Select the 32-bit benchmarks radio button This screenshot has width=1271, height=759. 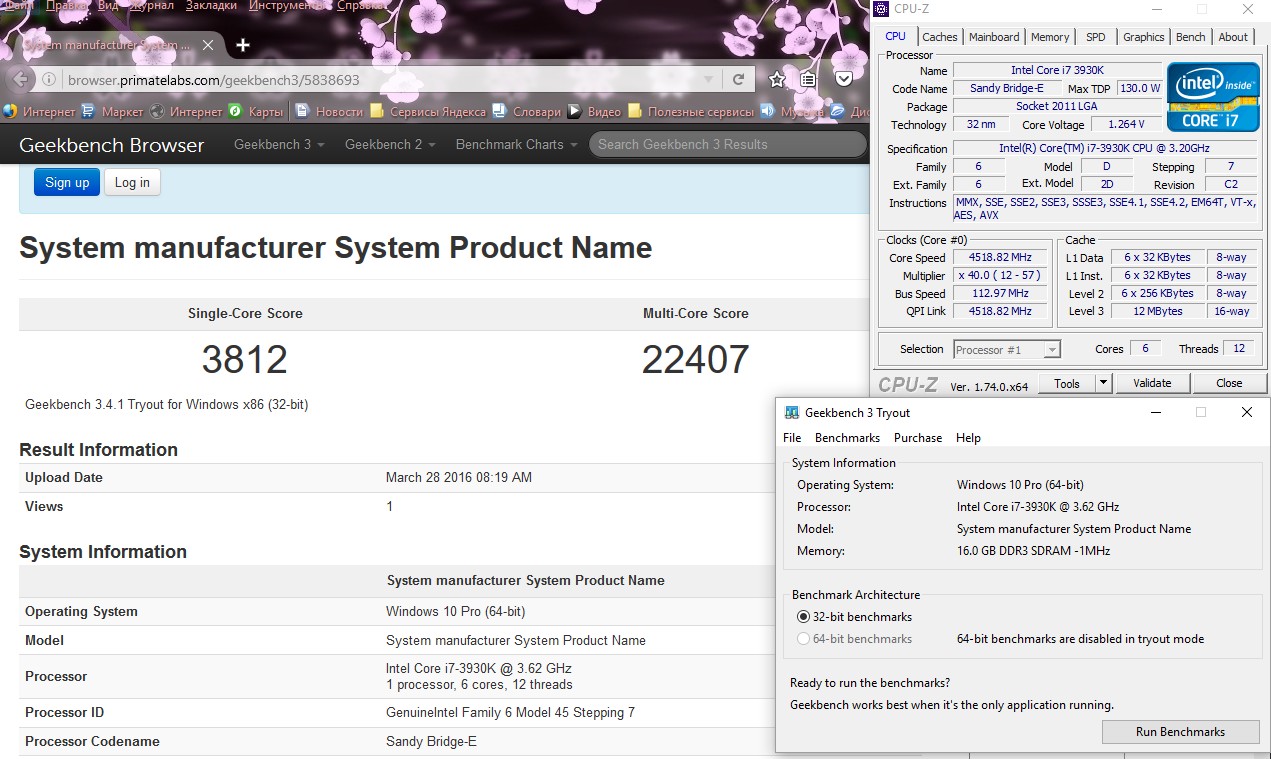pyautogui.click(x=804, y=617)
